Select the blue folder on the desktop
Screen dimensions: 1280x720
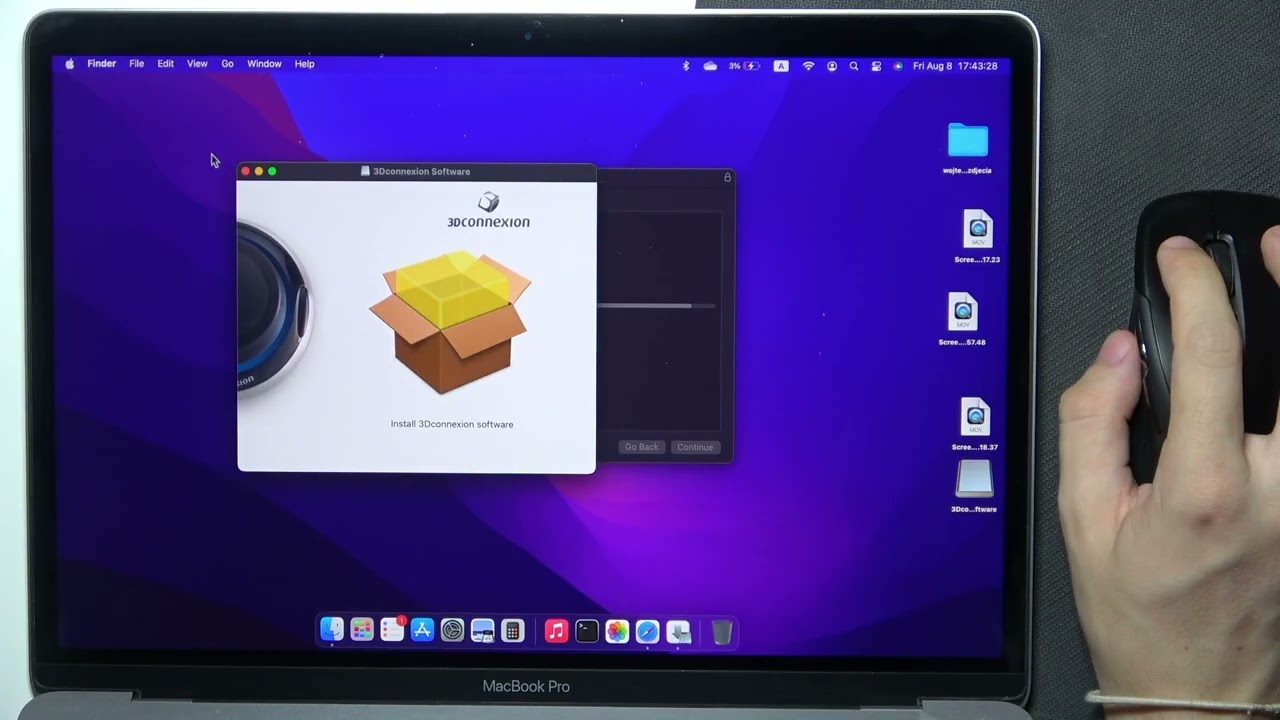click(x=968, y=140)
